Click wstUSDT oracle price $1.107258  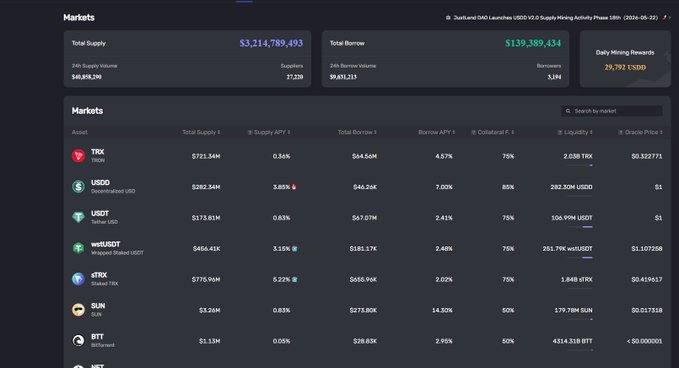tap(647, 248)
